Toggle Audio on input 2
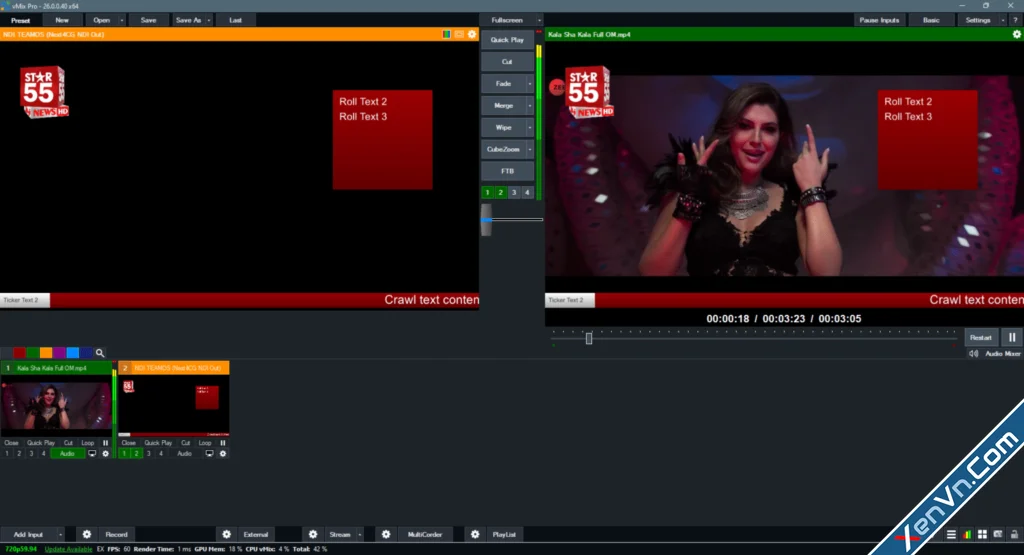 [x=185, y=453]
